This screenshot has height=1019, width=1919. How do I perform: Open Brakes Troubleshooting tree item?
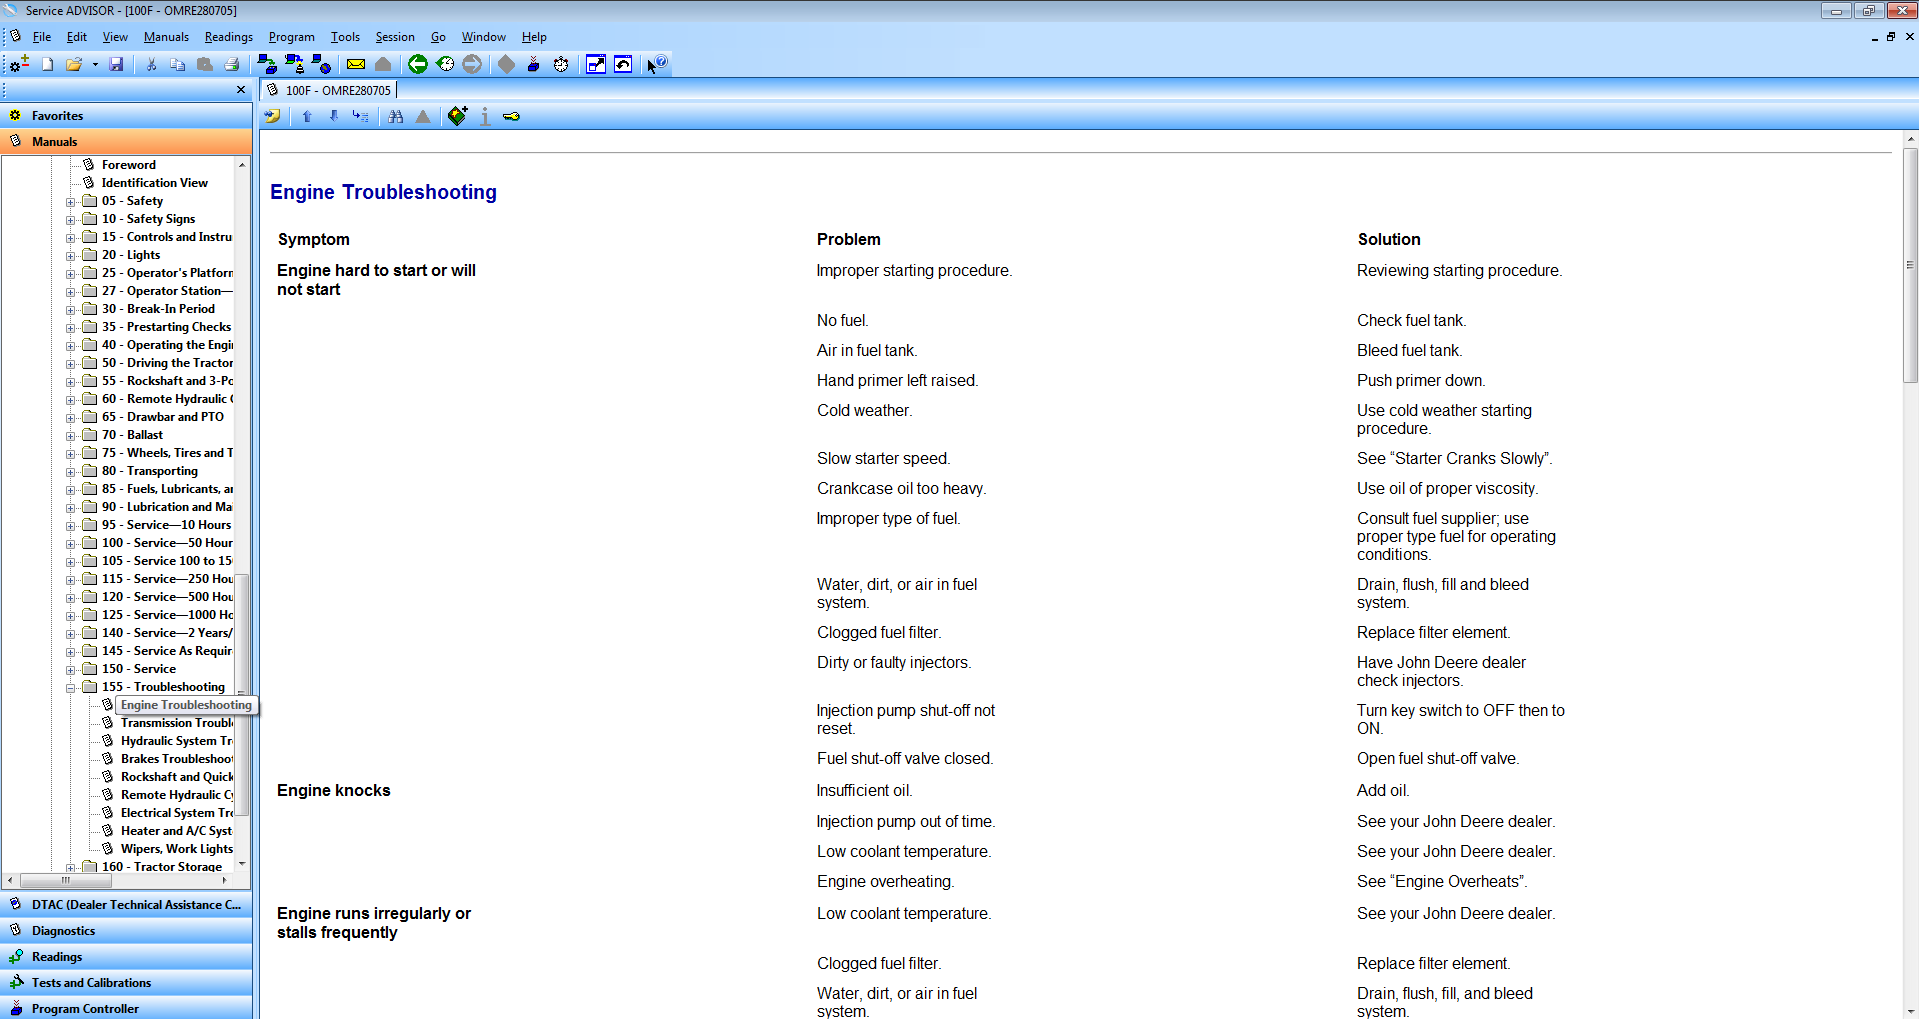pos(176,759)
